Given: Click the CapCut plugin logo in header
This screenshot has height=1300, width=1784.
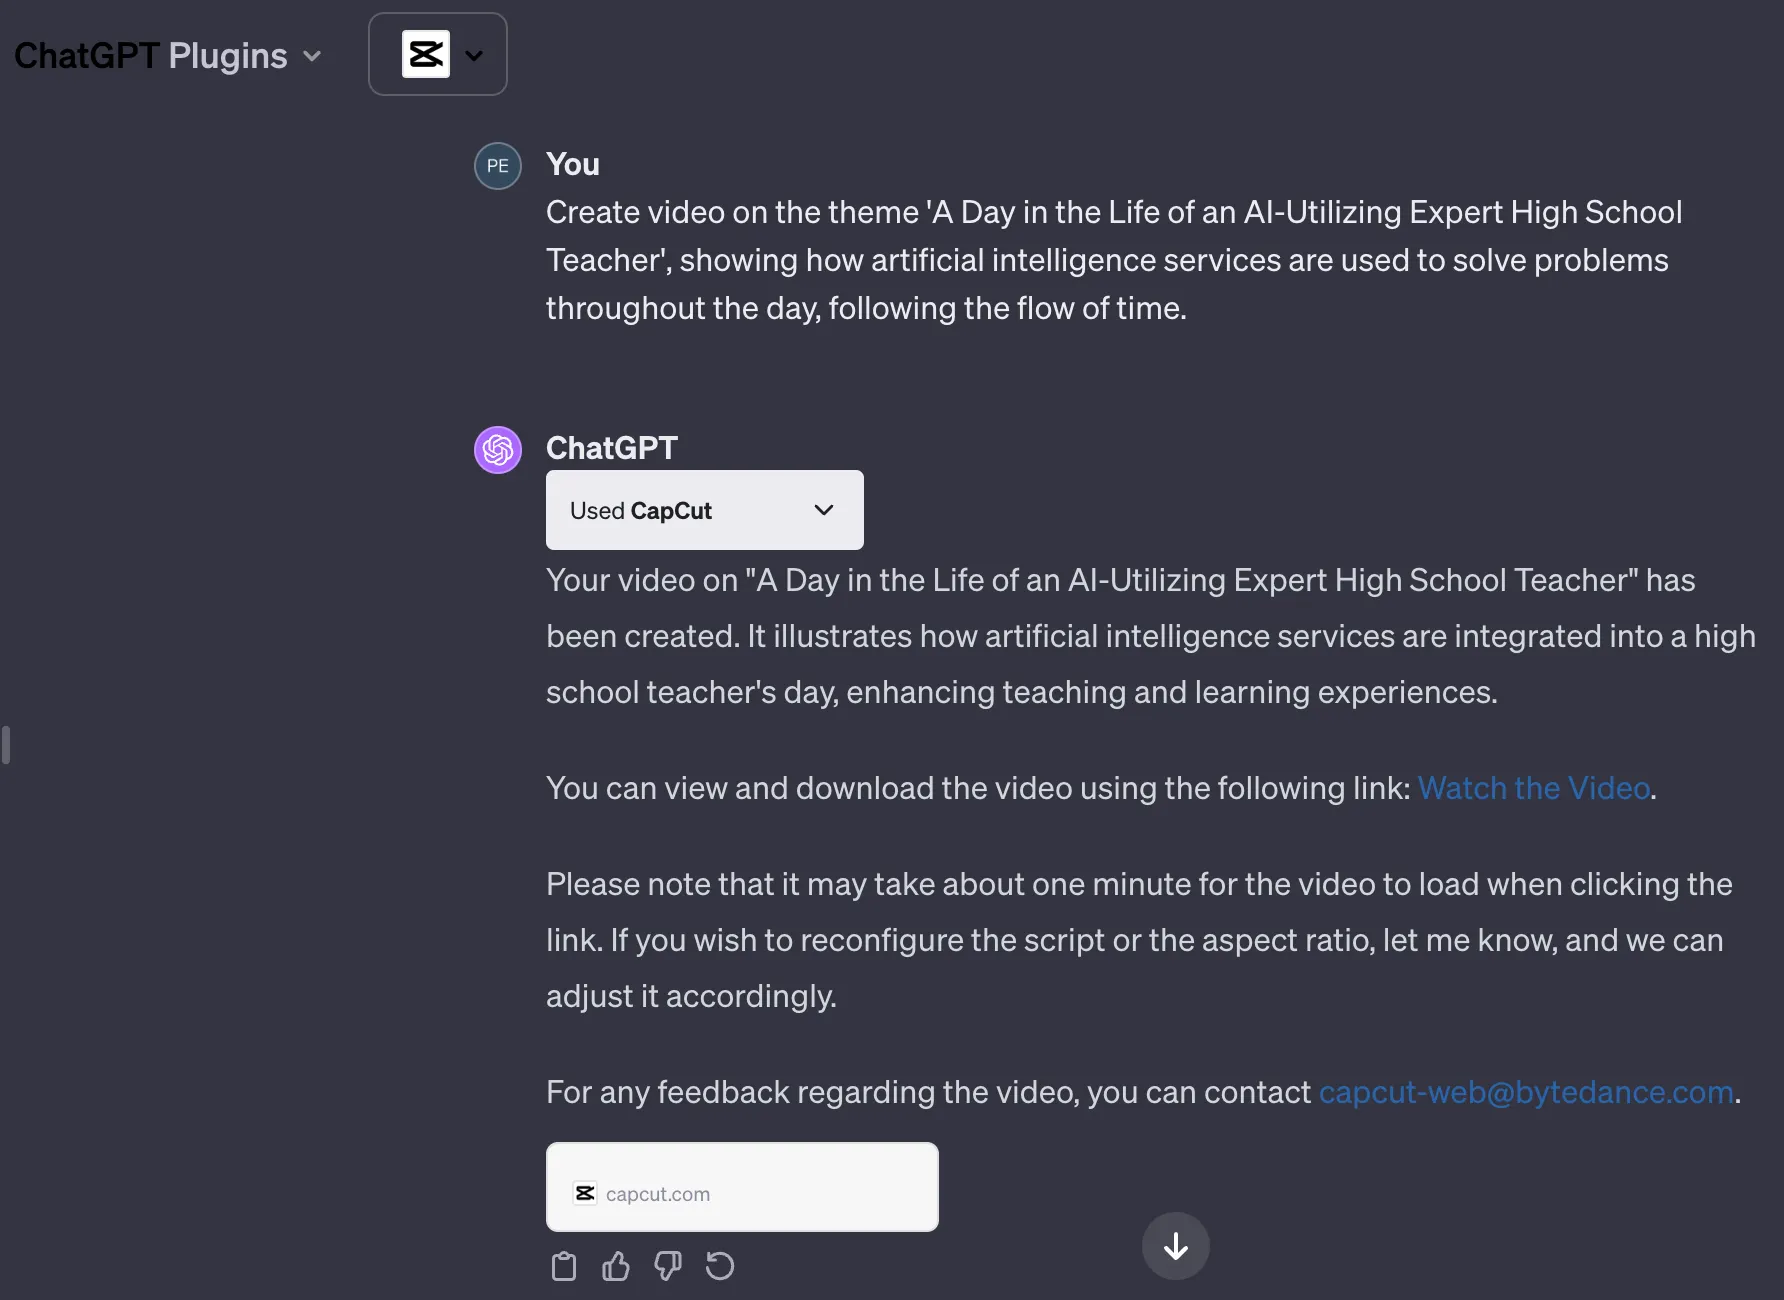Looking at the screenshot, I should pos(425,55).
